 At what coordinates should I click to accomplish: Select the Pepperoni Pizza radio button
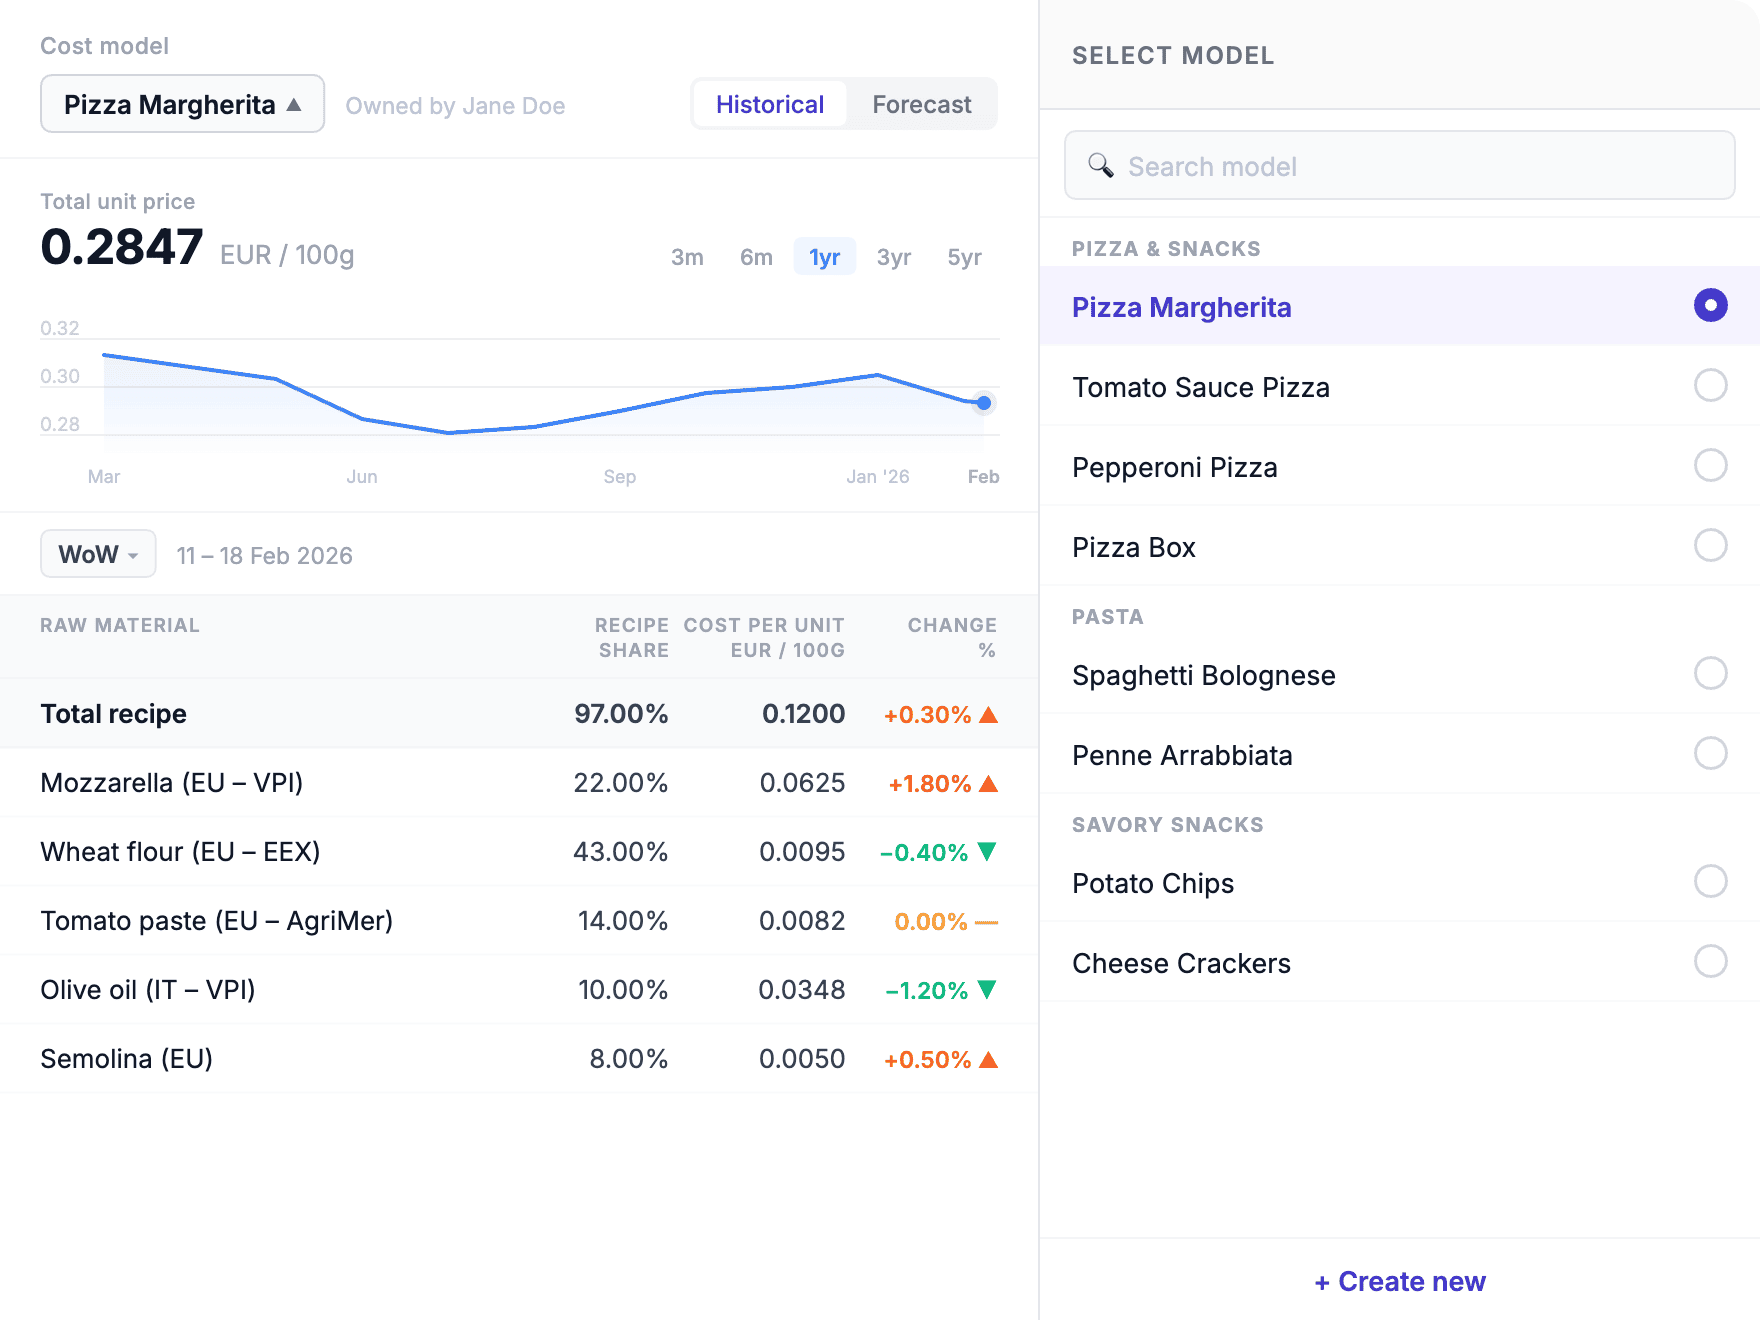click(x=1710, y=465)
